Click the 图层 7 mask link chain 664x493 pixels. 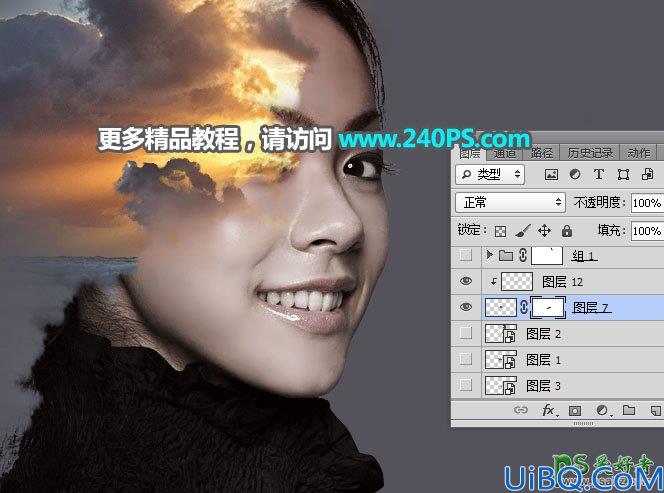[x=524, y=307]
